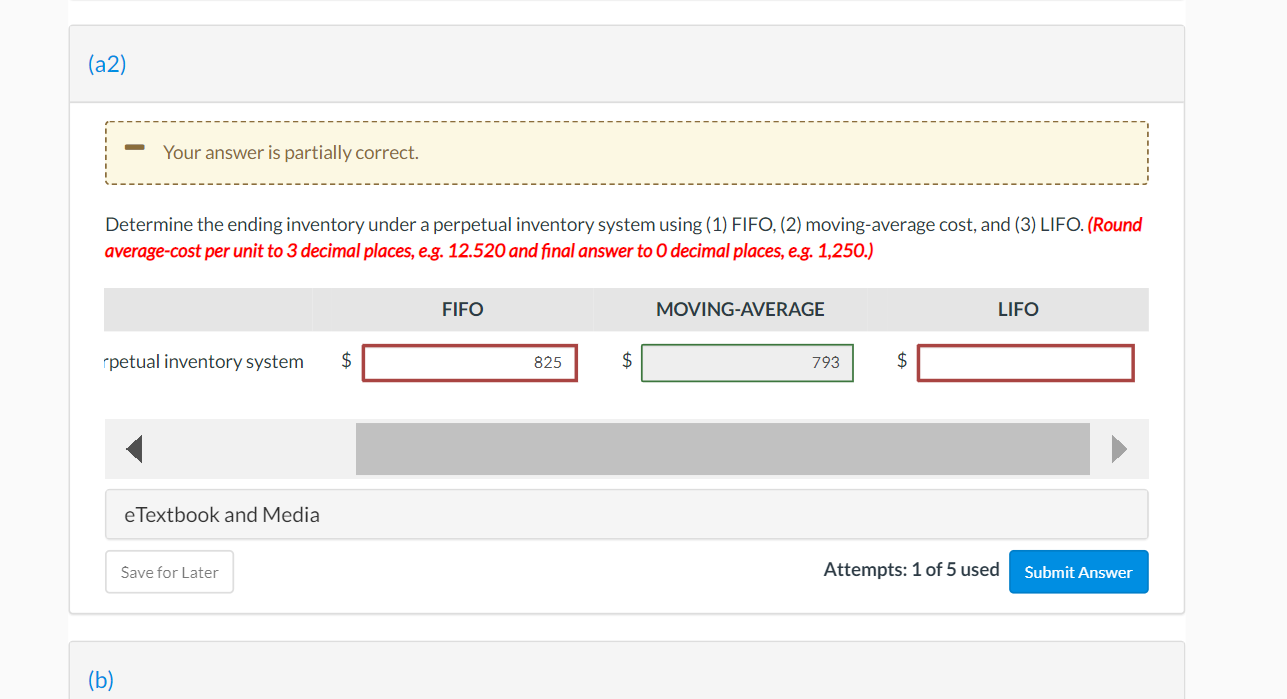The image size is (1287, 699).
Task: Click the partially correct minus icon
Action: click(134, 148)
